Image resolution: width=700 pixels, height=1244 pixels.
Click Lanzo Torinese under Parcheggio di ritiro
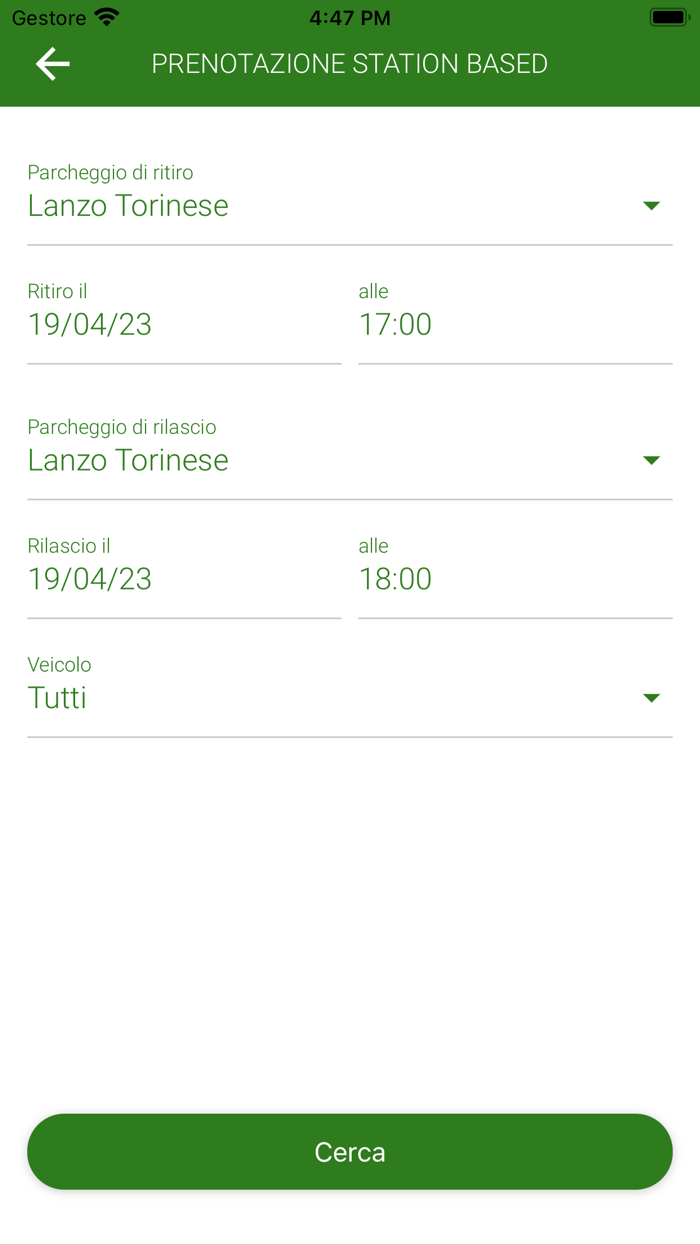point(128,206)
